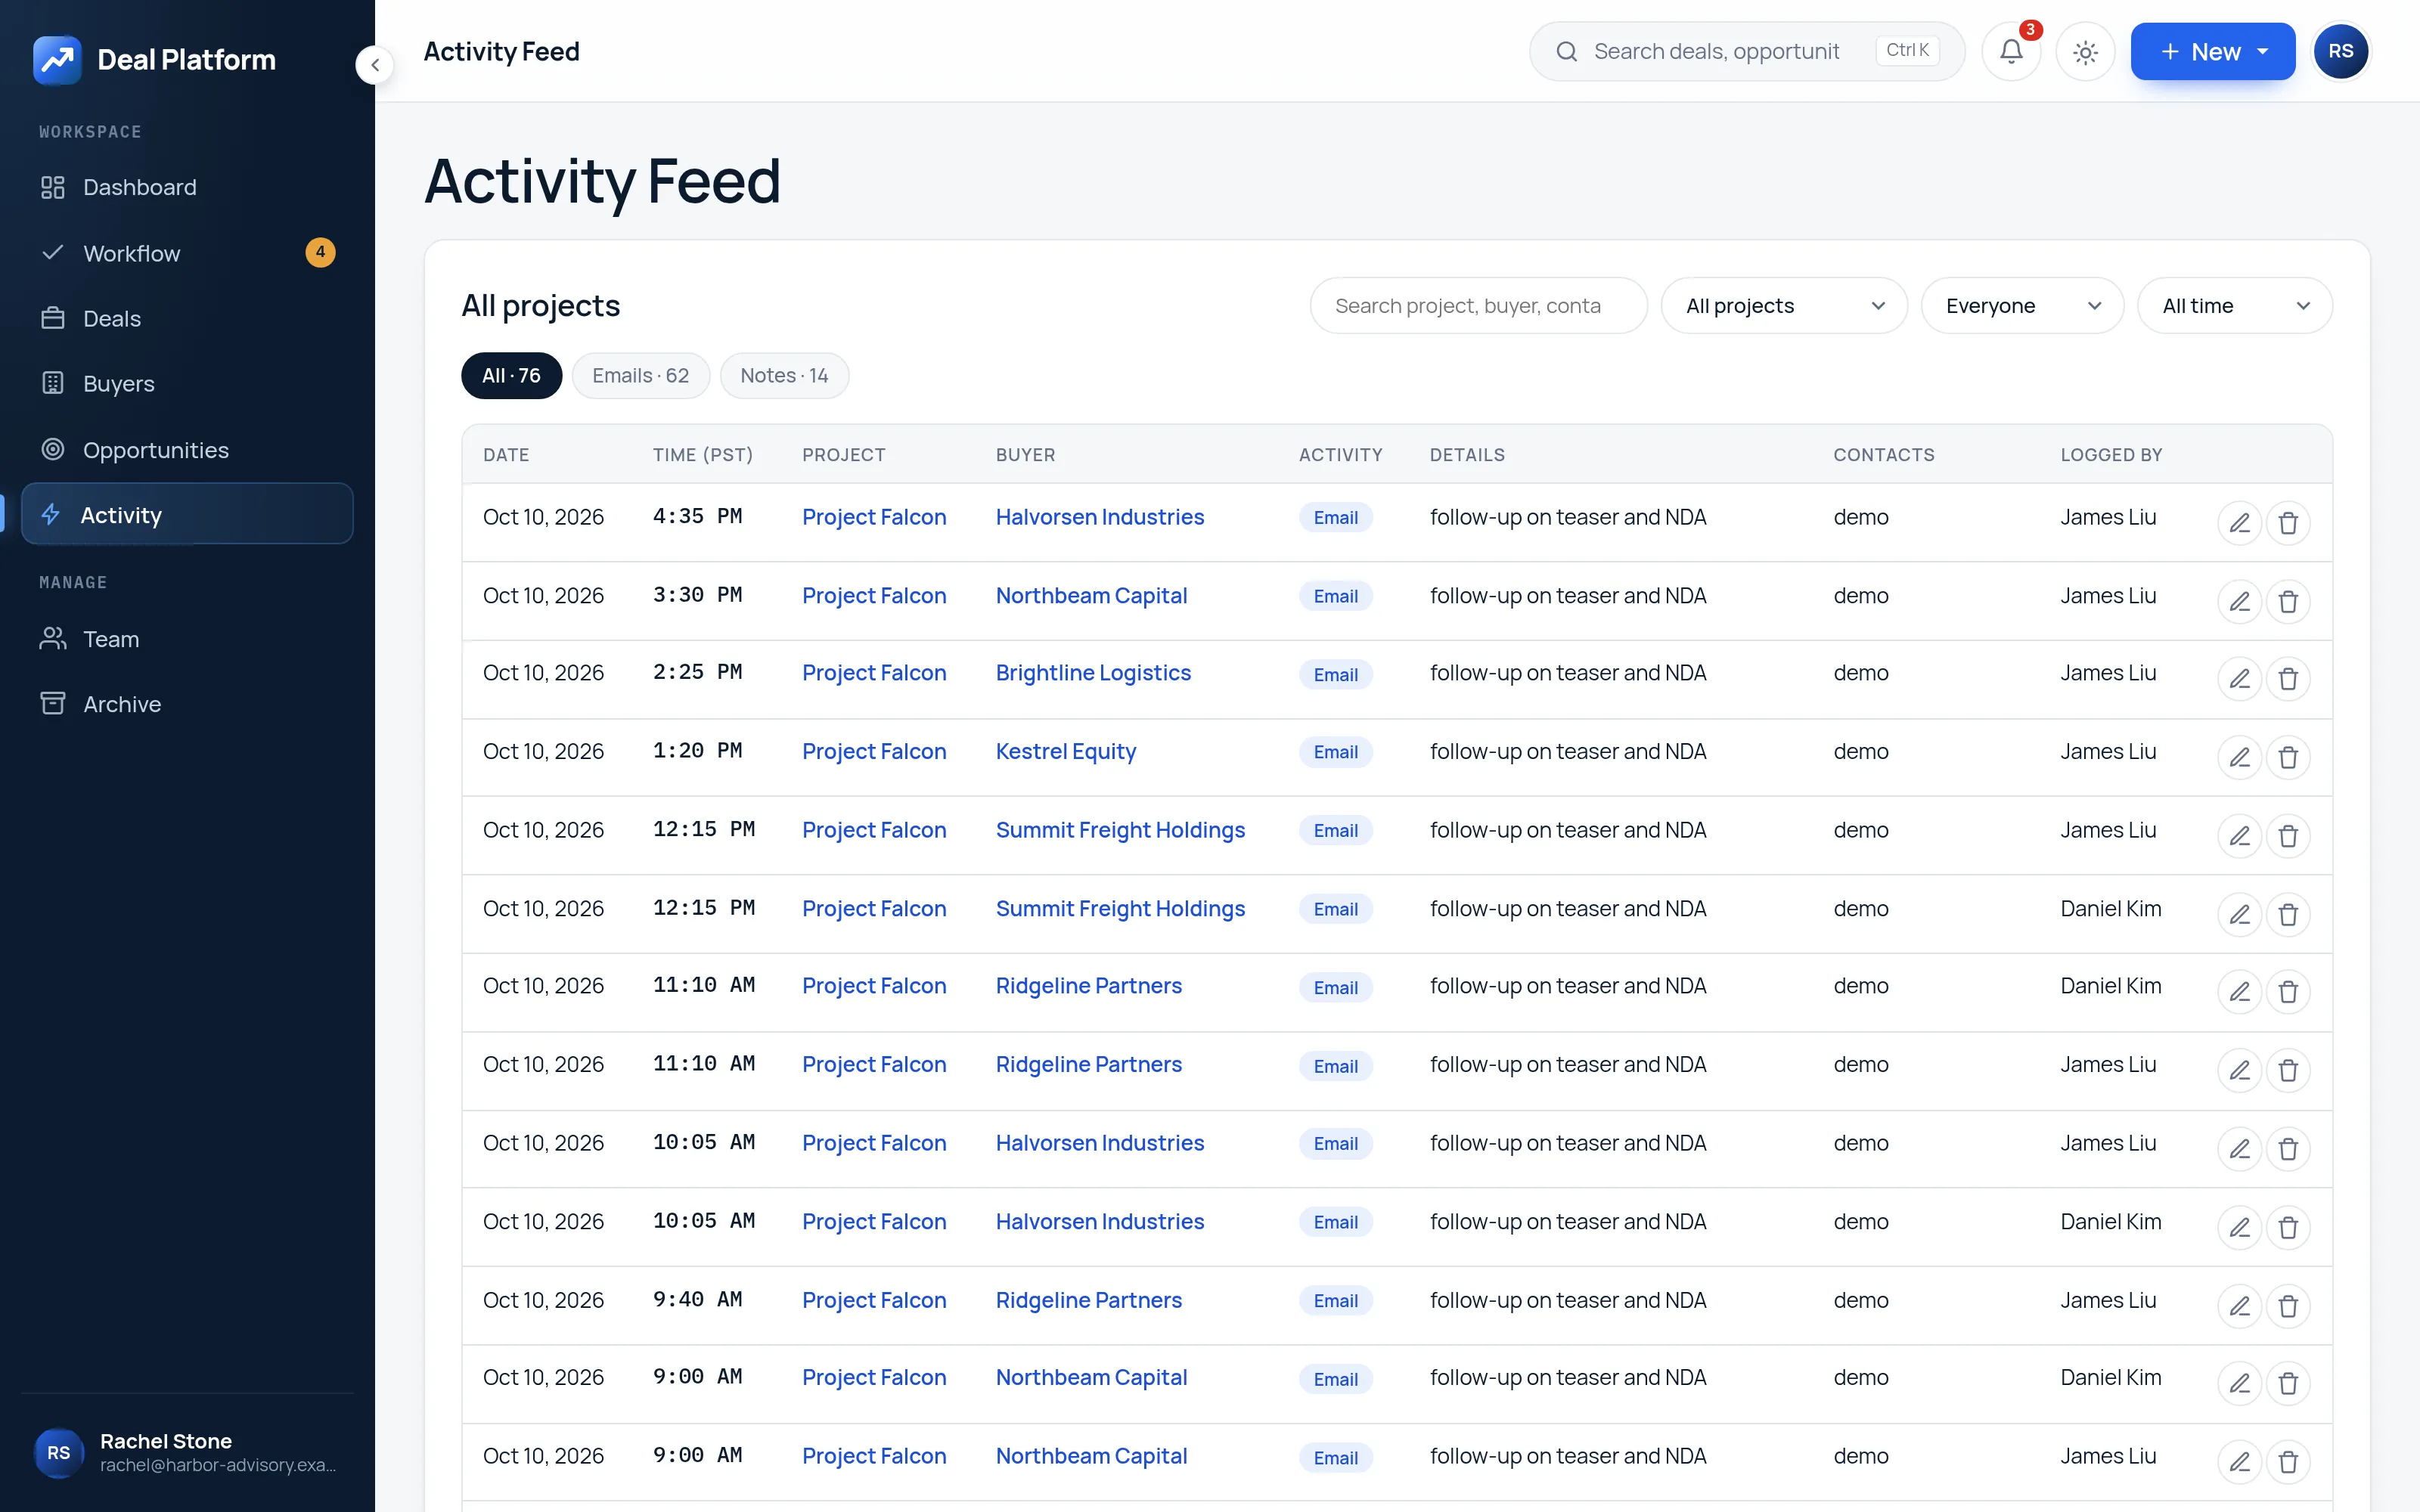The image size is (2420, 1512).
Task: Click the DATE column header
Action: click(506, 455)
